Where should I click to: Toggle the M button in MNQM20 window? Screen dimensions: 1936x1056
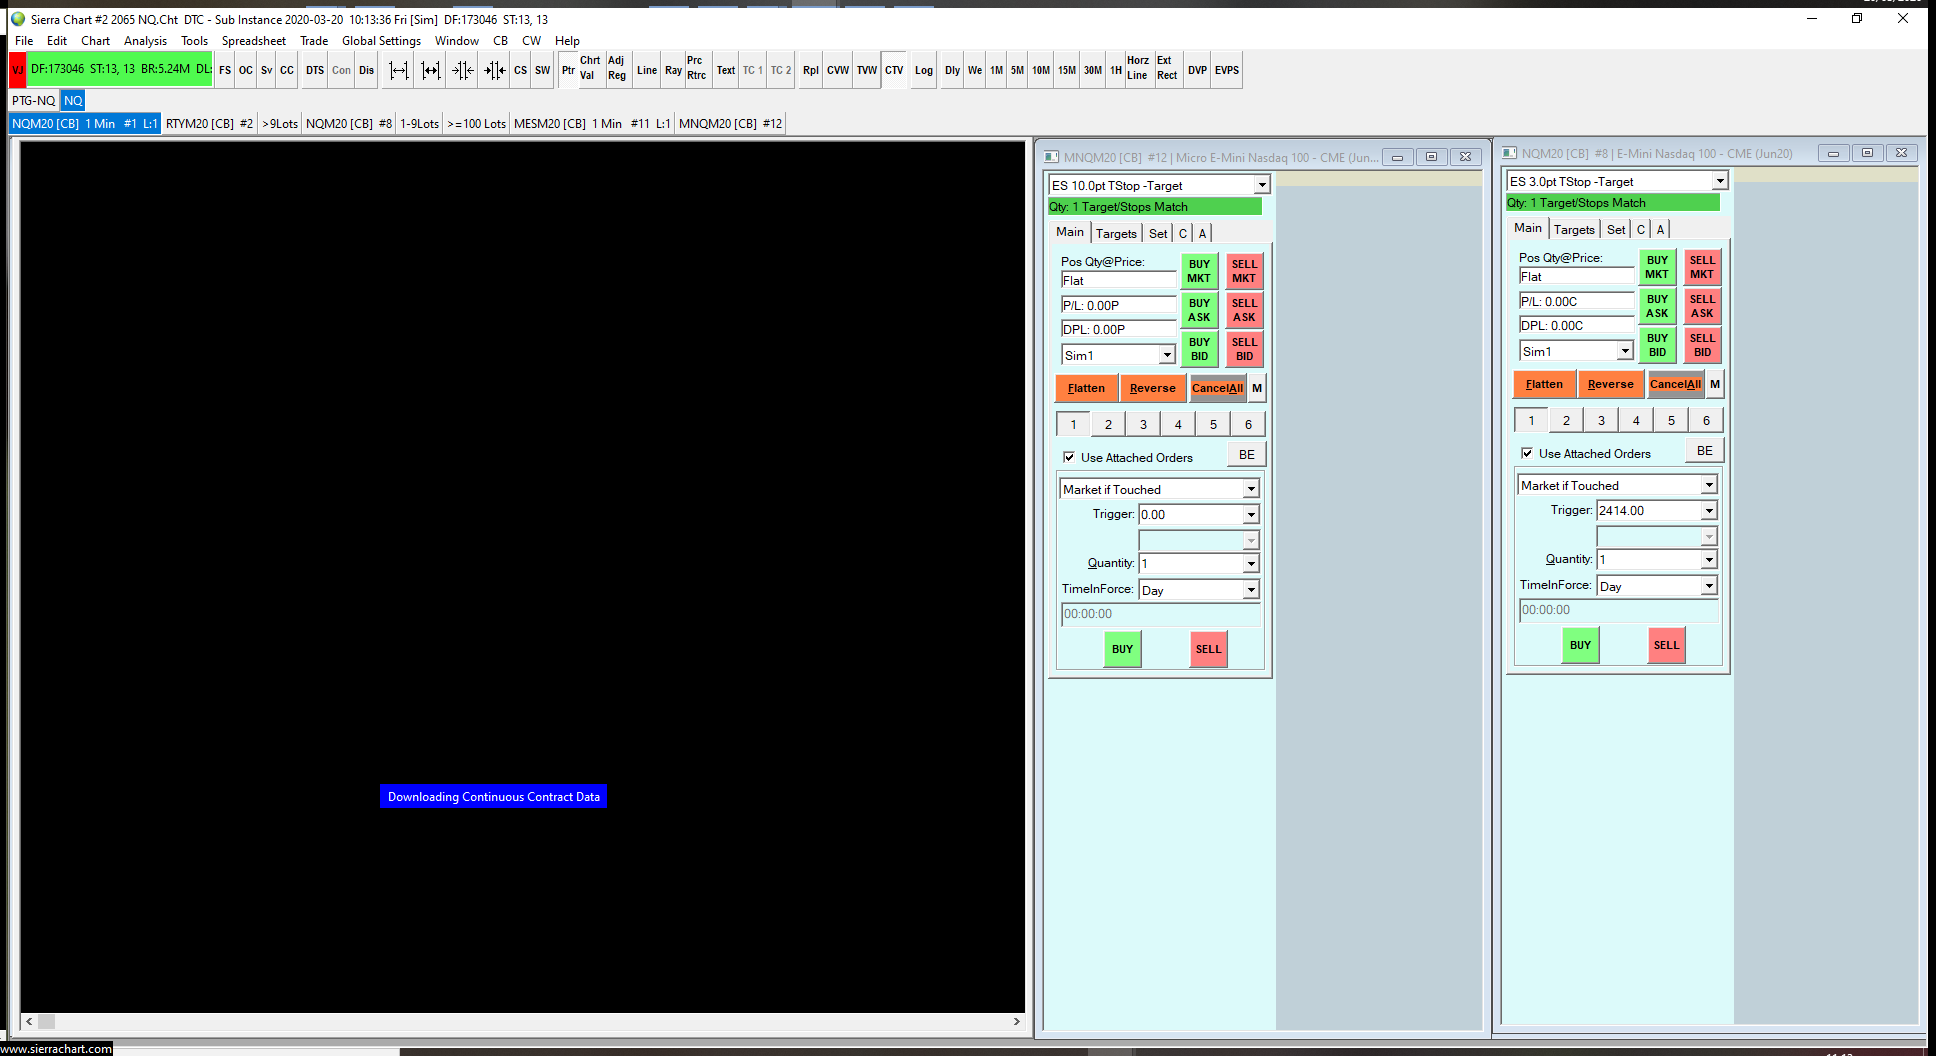1257,388
